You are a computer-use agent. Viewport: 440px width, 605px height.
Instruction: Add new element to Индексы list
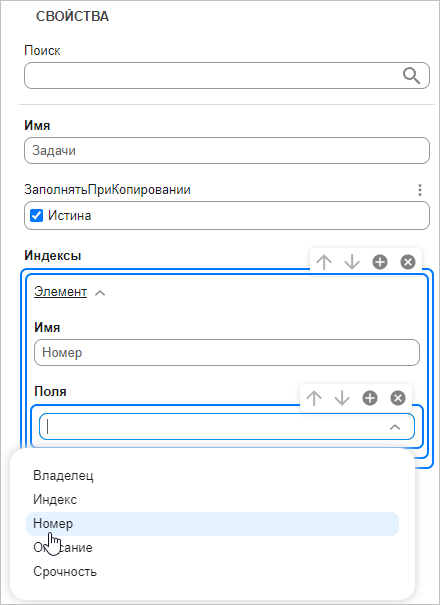[x=380, y=262]
